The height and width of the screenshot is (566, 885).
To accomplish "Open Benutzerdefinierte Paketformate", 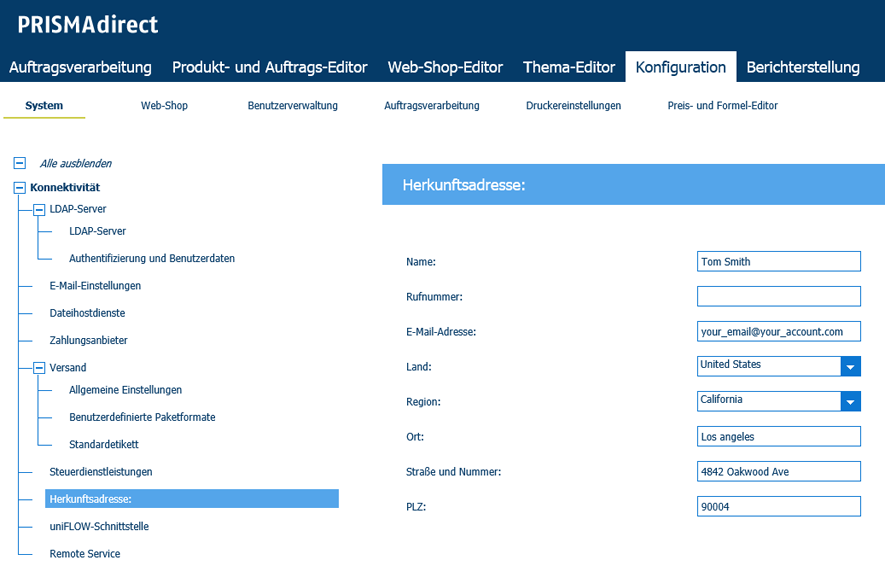I will point(142,417).
